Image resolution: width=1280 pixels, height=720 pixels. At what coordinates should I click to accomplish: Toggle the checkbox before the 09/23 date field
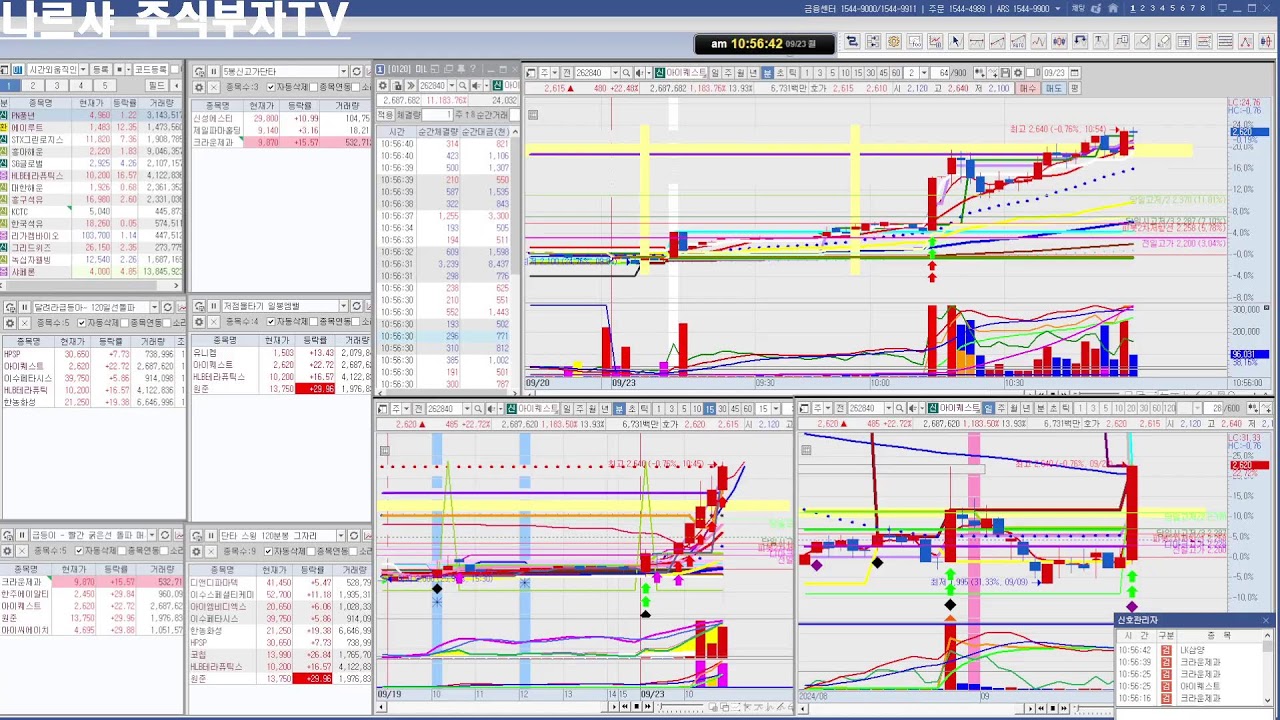coord(1030,73)
